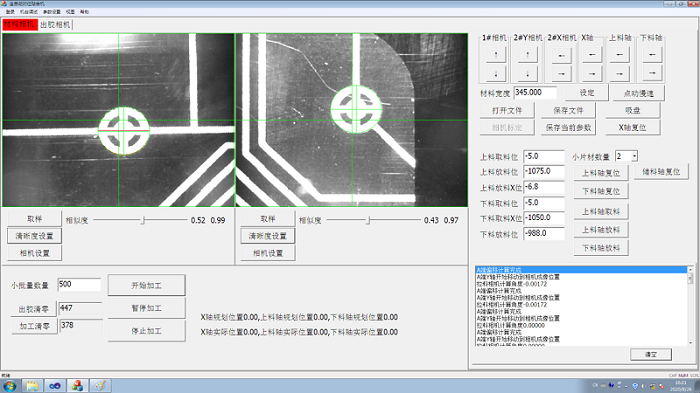Click the left arrow under 上料轴
The image size is (700, 393).
(619, 55)
